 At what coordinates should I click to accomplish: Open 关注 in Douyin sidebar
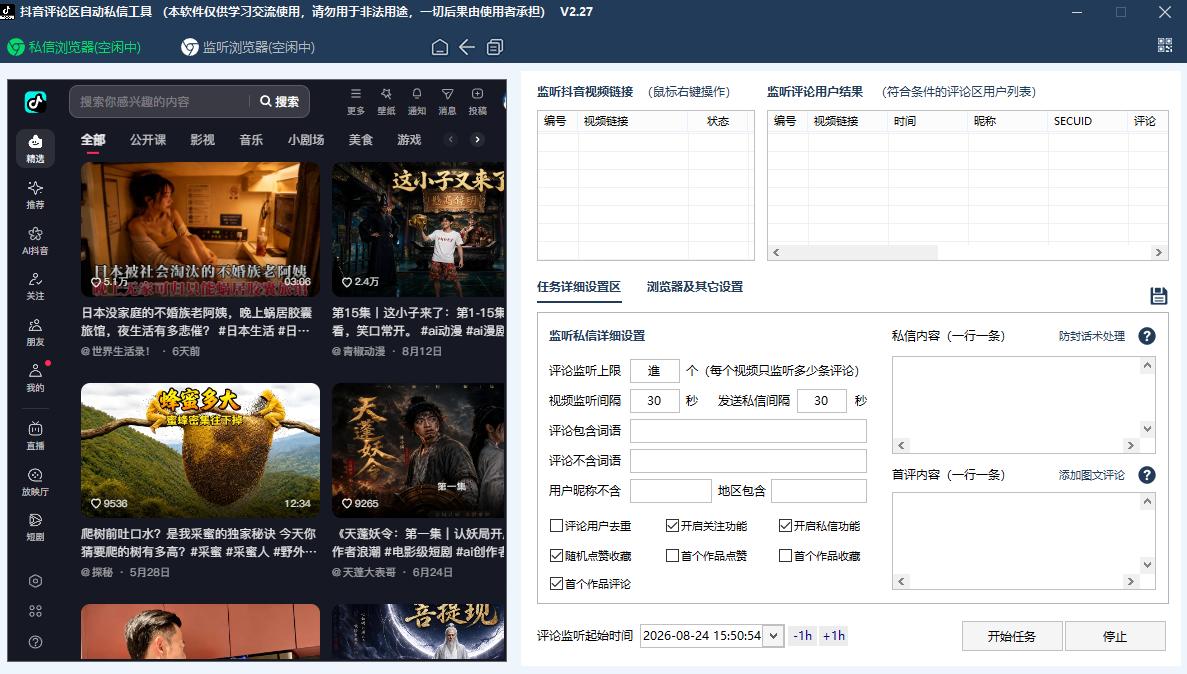pos(35,286)
